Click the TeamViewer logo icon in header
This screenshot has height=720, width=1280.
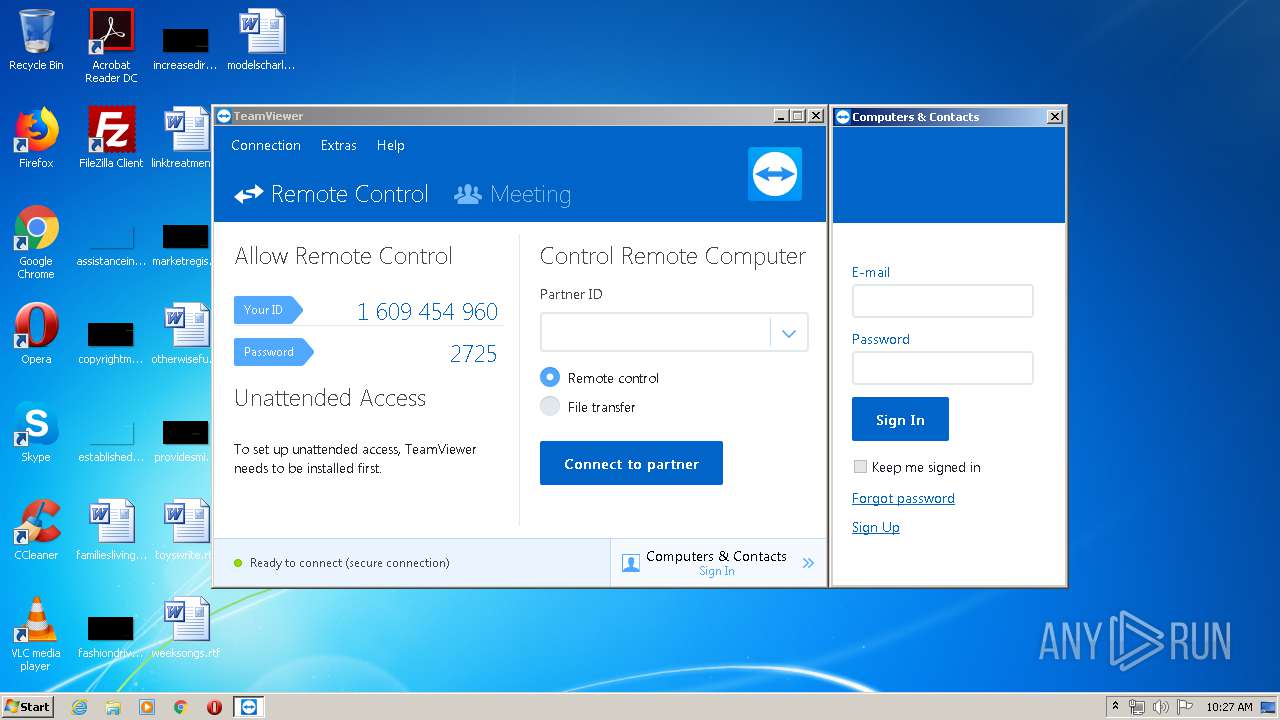775,174
